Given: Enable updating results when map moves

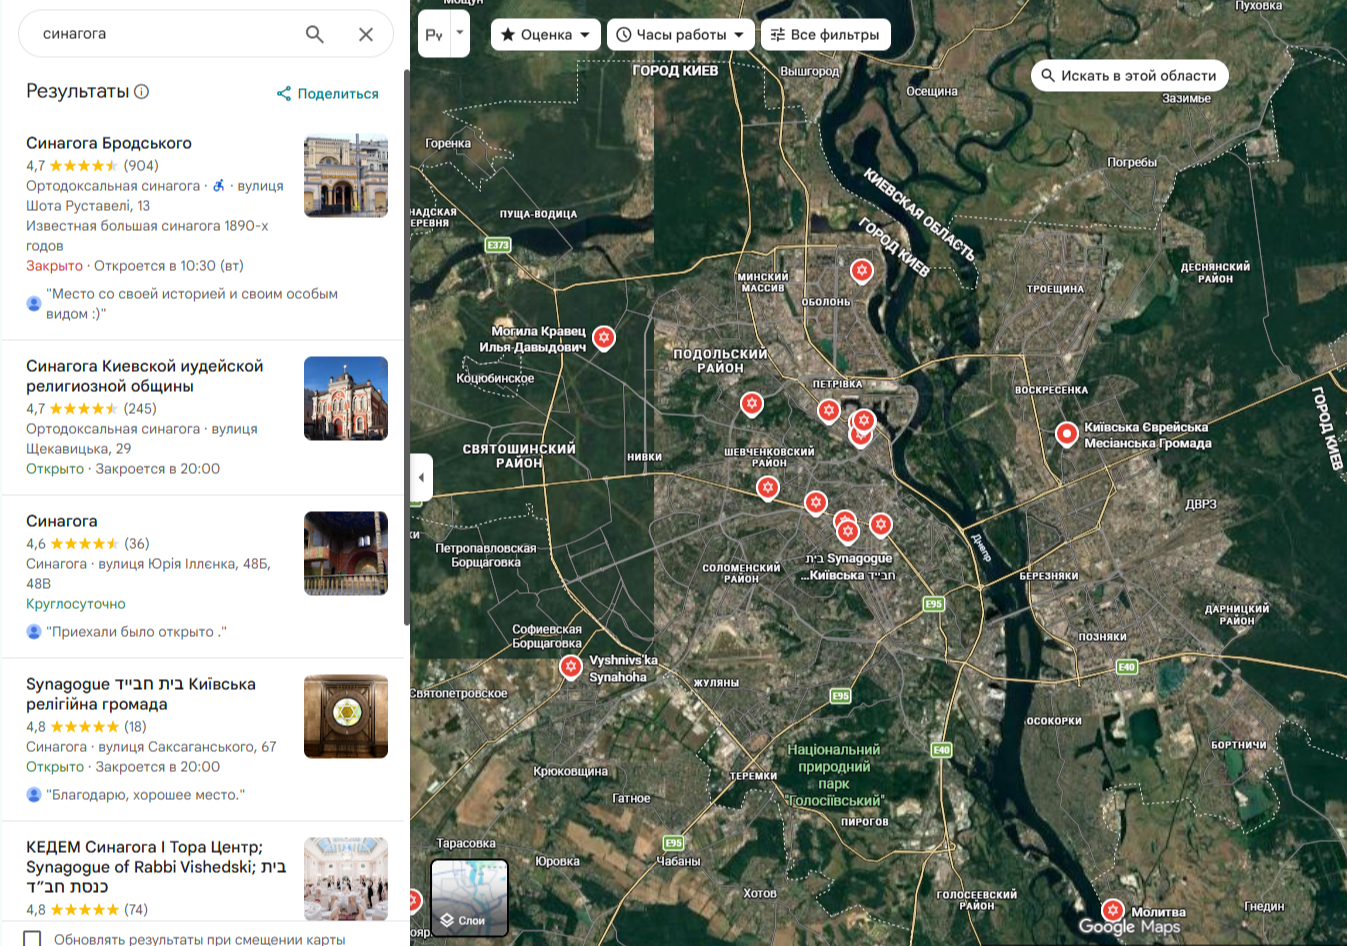Looking at the screenshot, I should pos(33,939).
